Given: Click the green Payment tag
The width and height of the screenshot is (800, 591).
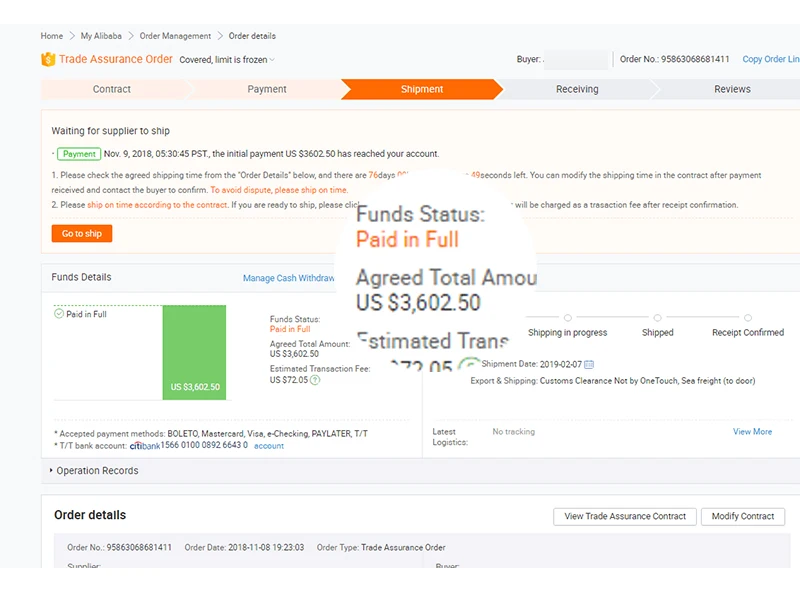Looking at the screenshot, I should [79, 154].
